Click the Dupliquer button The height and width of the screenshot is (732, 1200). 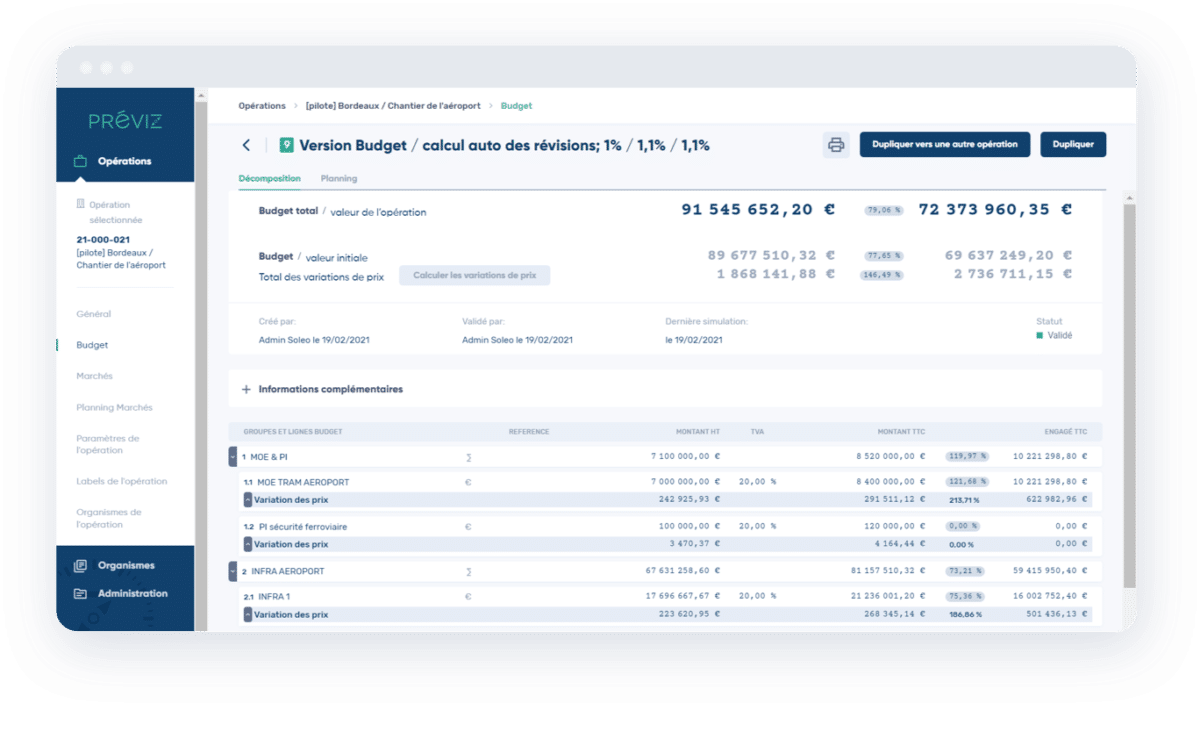point(1073,144)
